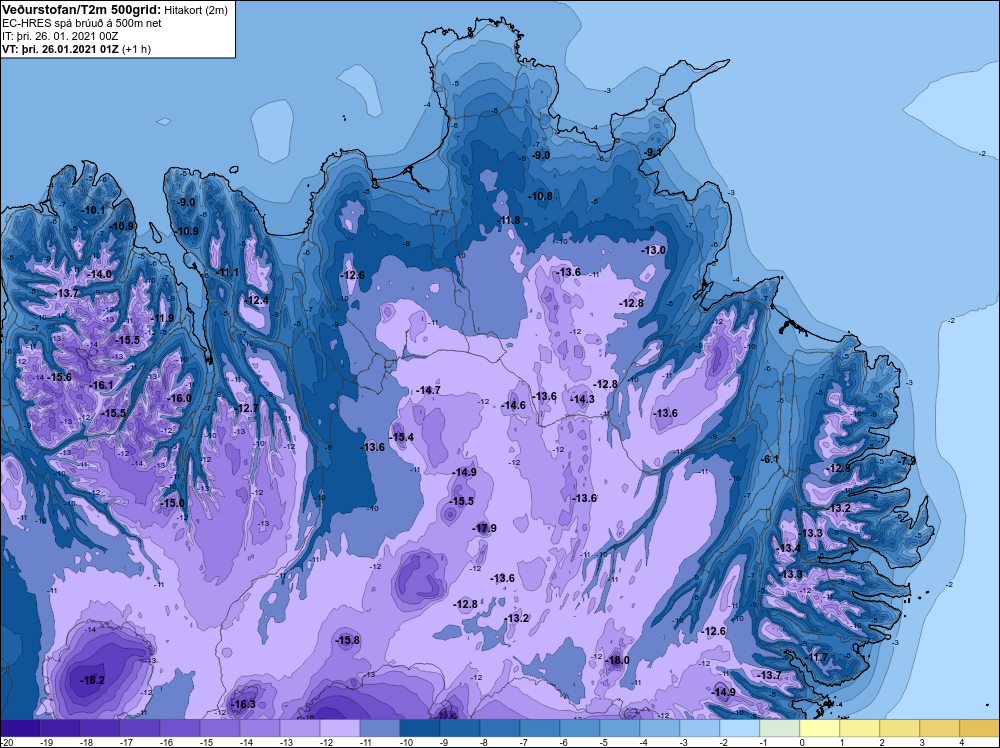The height and width of the screenshot is (748, 1000).
Task: Select the 'EC-HRES spá brúuð á 500m net' line
Action: coord(81,23)
